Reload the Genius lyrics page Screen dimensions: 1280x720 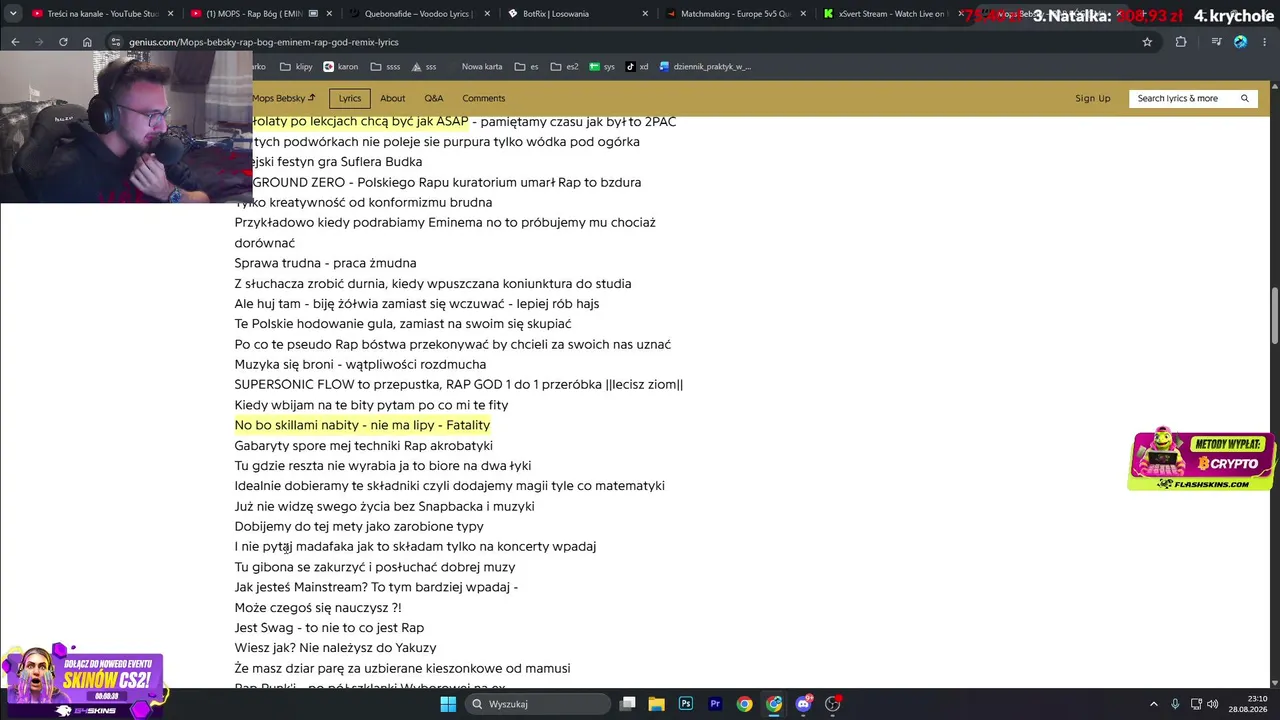tap(63, 42)
